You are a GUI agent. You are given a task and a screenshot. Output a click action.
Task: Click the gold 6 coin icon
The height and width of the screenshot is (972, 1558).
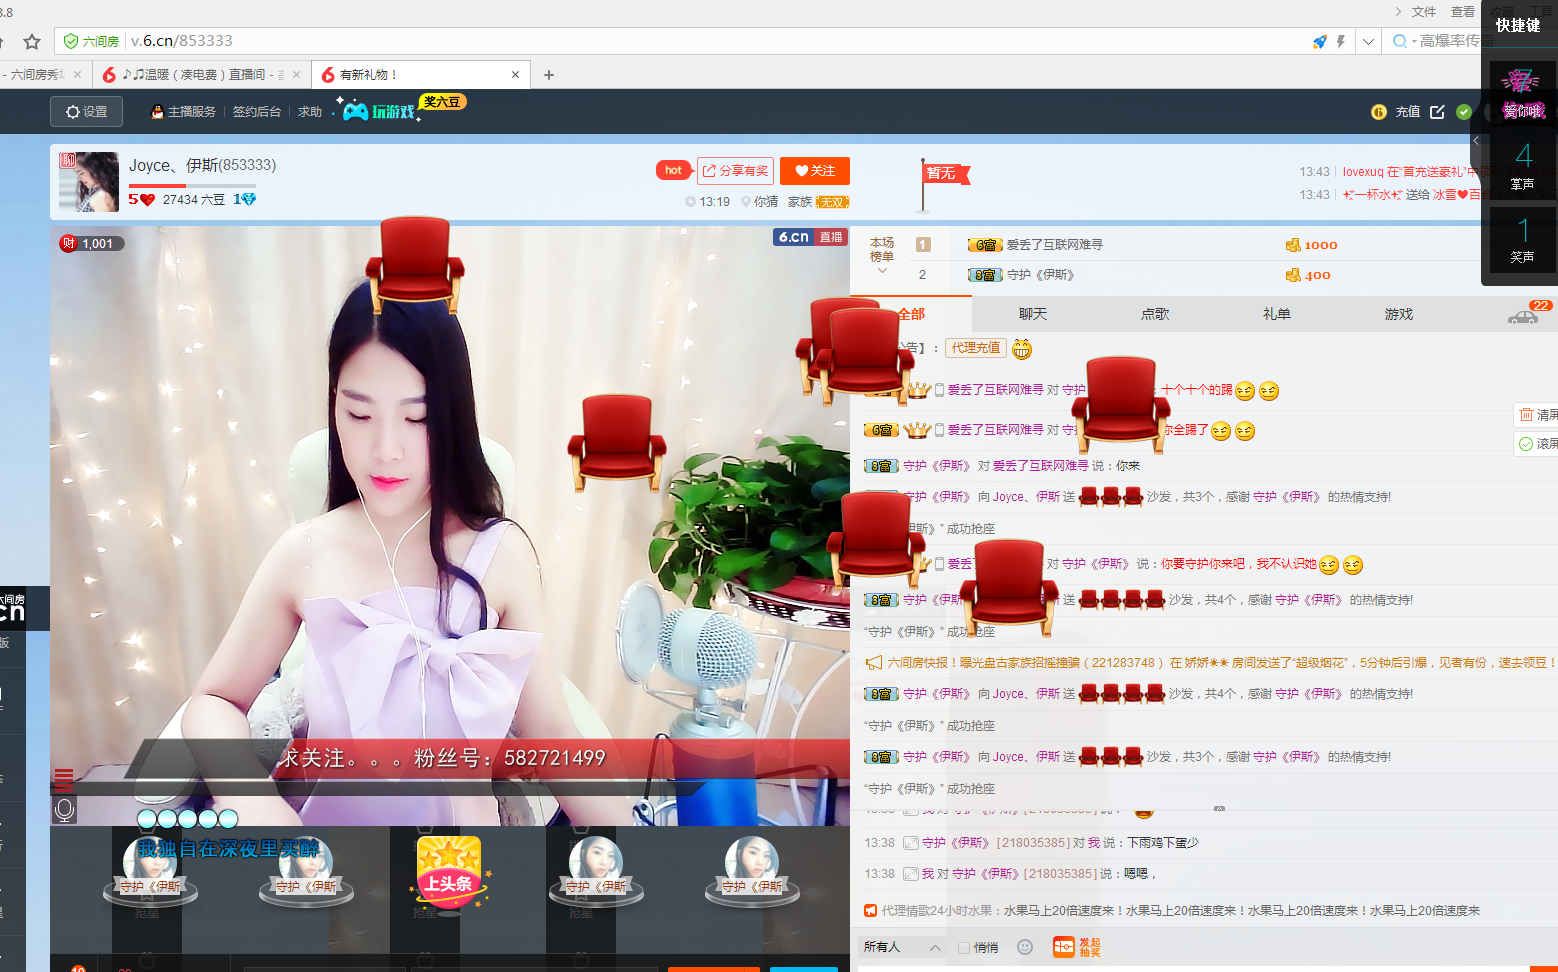pos(1378,112)
